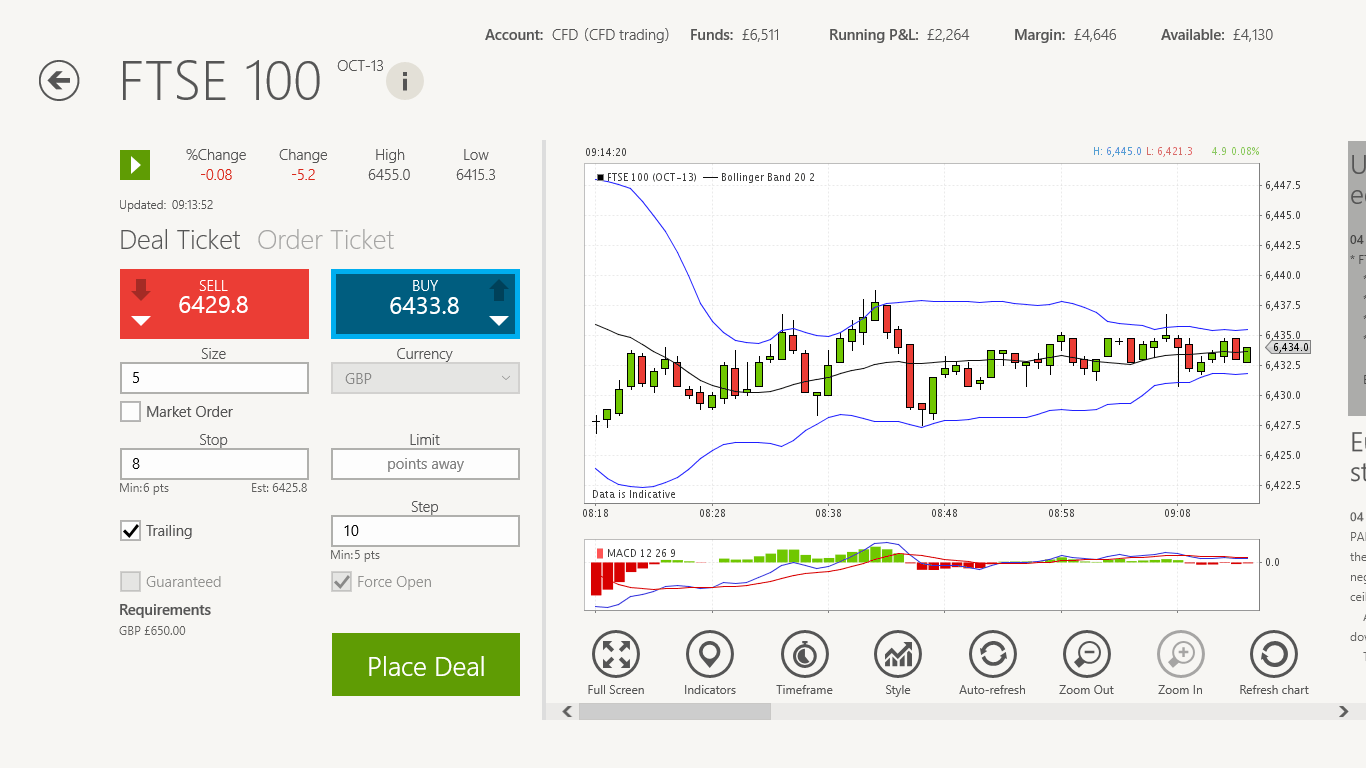Click the green play arrow icon
This screenshot has width=1366, height=768.
(135, 165)
